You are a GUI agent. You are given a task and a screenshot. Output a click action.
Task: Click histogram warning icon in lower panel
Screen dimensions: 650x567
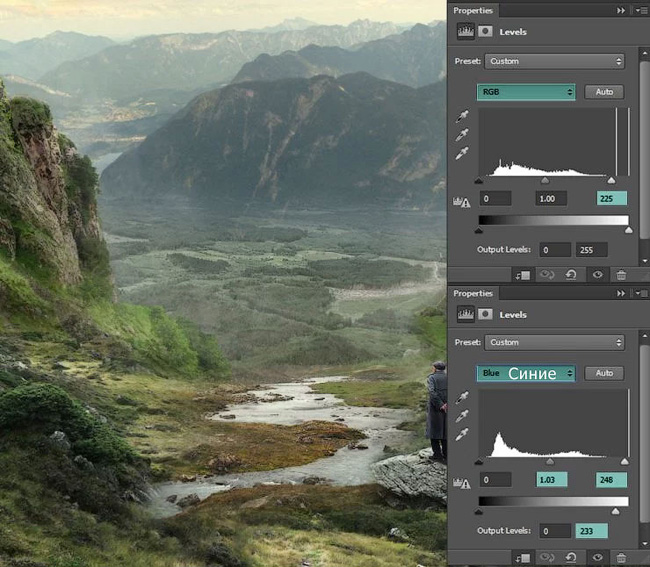coord(461,483)
